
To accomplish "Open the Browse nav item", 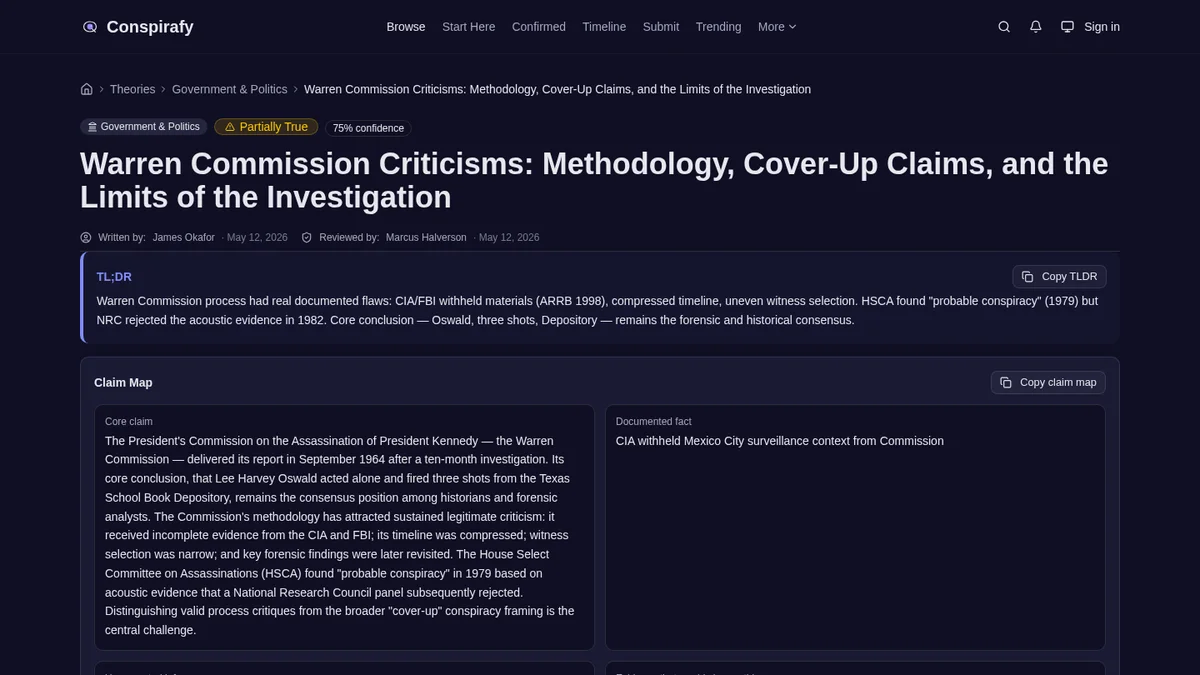I will point(406,27).
